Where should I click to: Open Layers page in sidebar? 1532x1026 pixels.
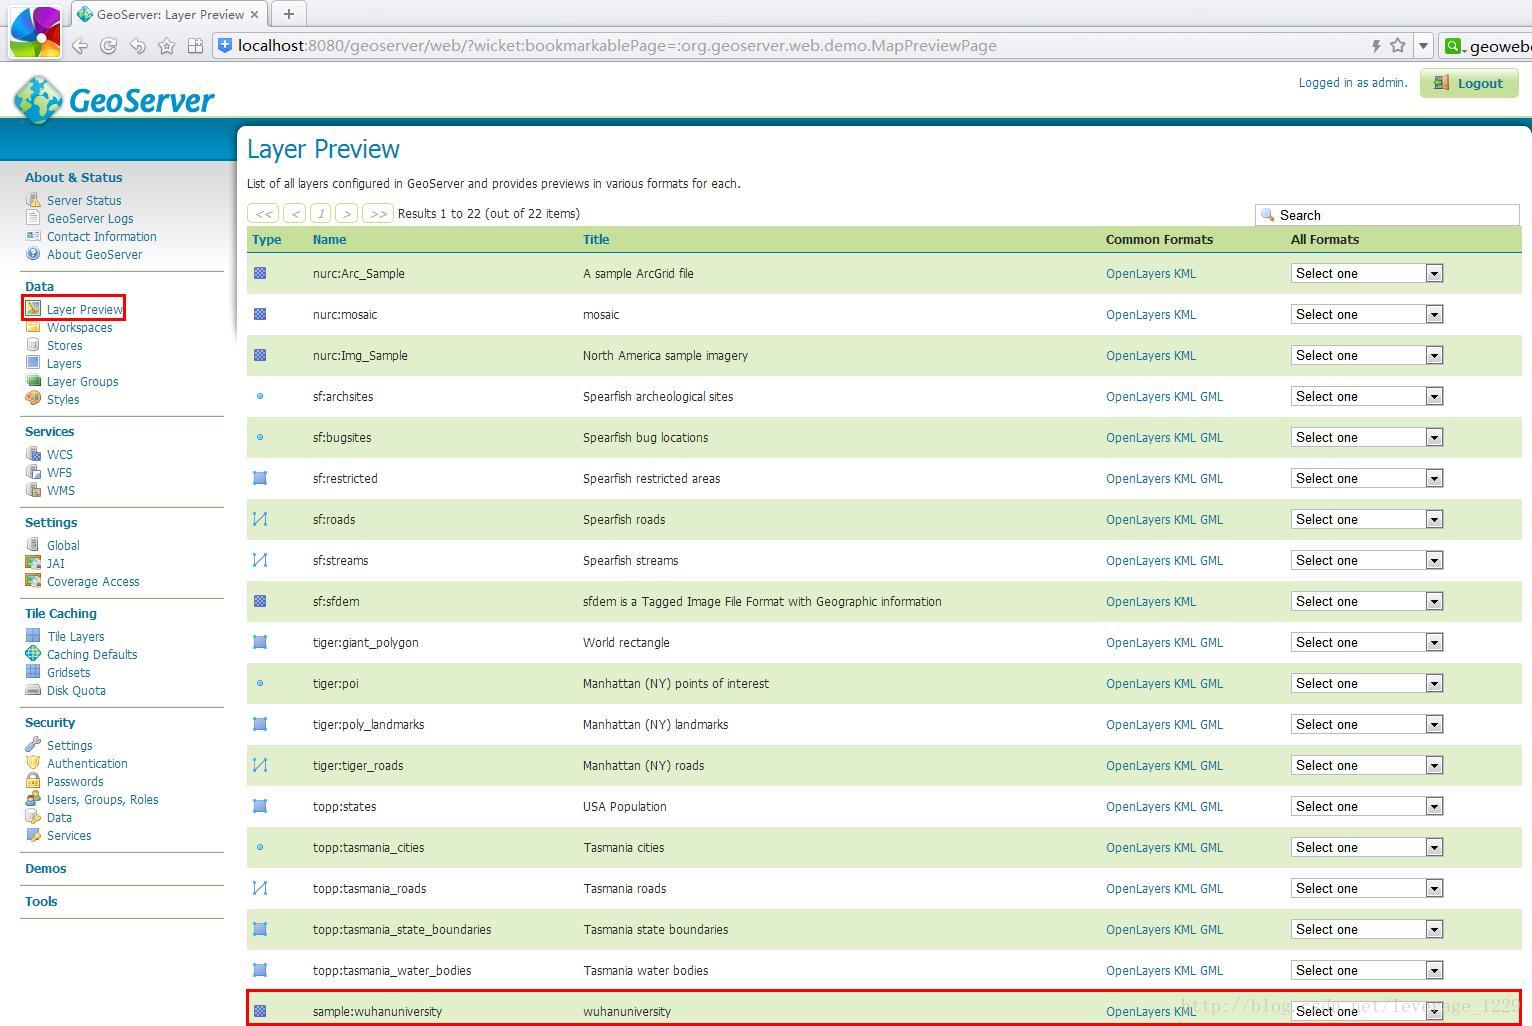coord(64,363)
